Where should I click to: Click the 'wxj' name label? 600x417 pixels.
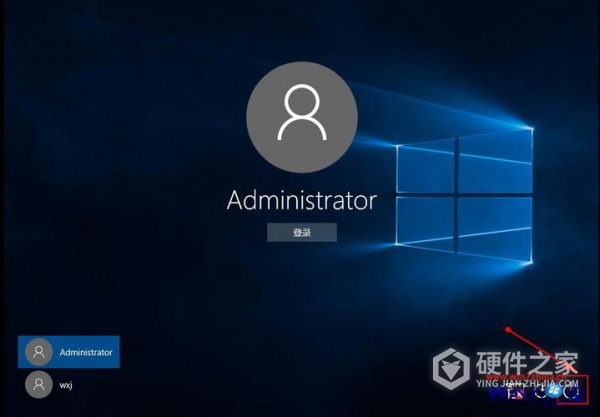66,382
